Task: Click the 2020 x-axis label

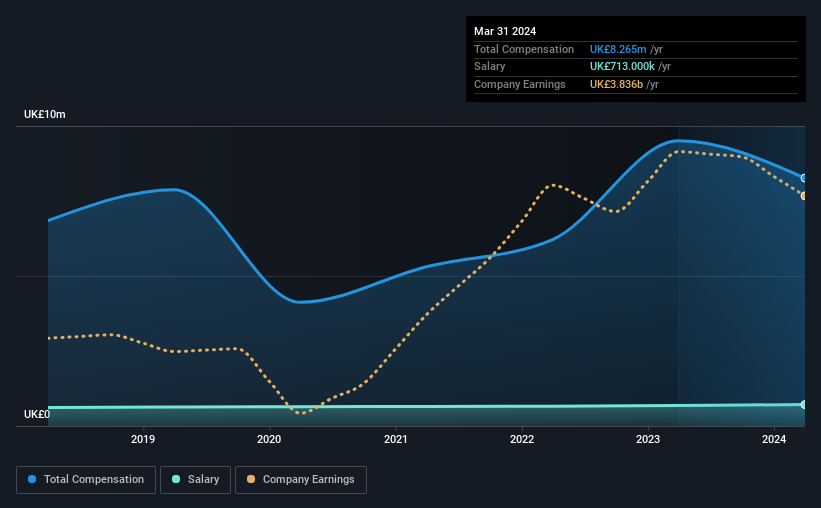Action: click(269, 439)
